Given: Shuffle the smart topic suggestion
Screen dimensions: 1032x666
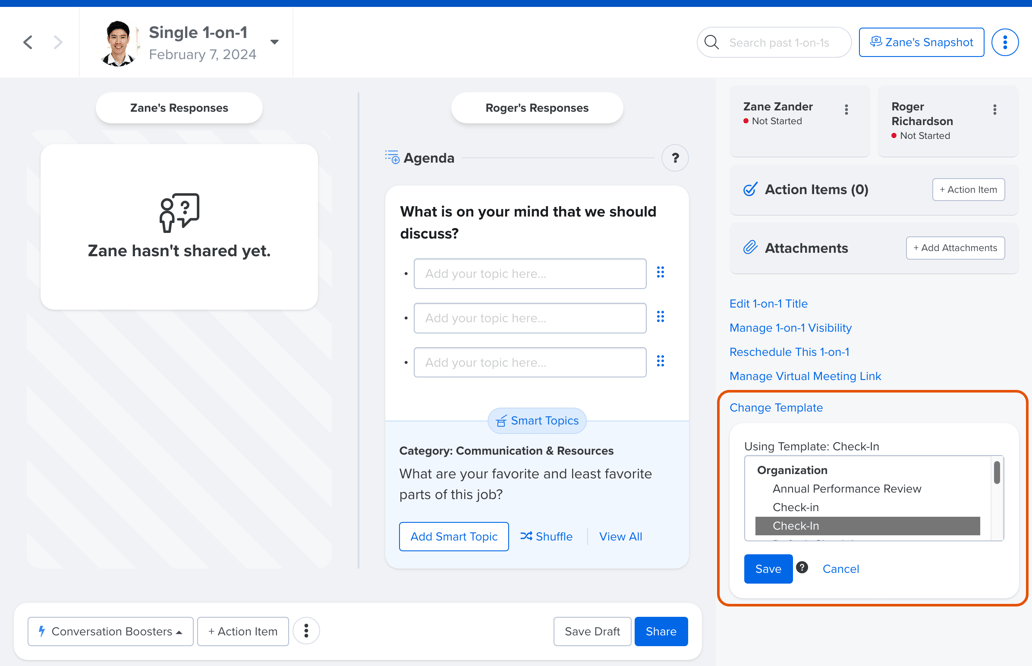Looking at the screenshot, I should (x=547, y=537).
